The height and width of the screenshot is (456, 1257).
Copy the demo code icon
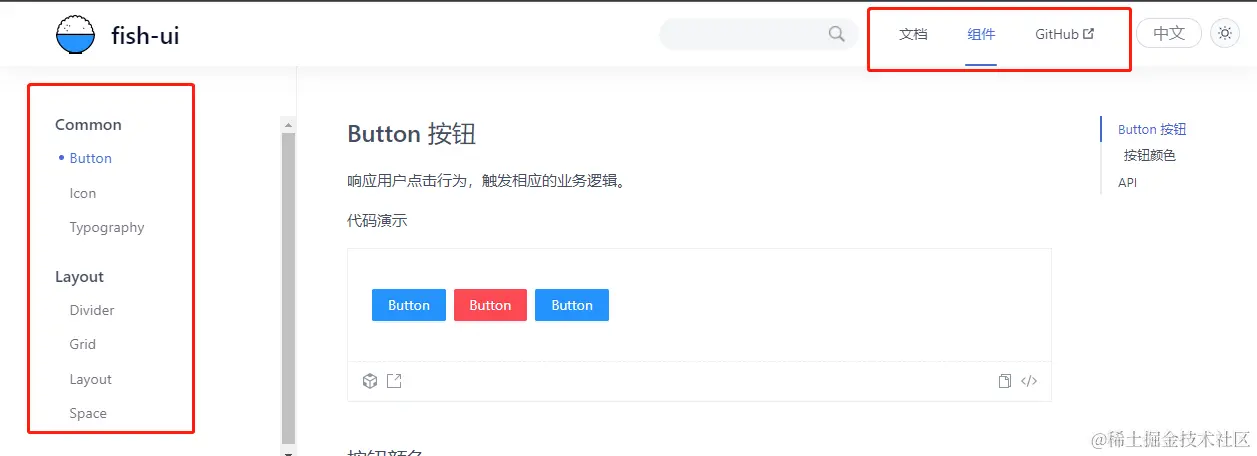(x=1005, y=381)
